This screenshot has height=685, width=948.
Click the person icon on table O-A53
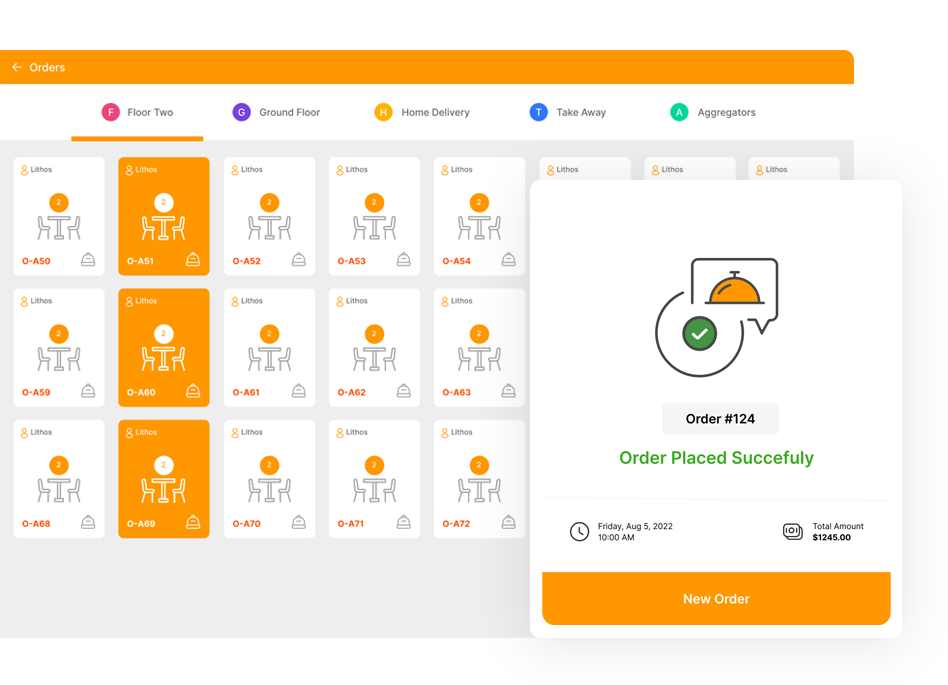pos(340,170)
